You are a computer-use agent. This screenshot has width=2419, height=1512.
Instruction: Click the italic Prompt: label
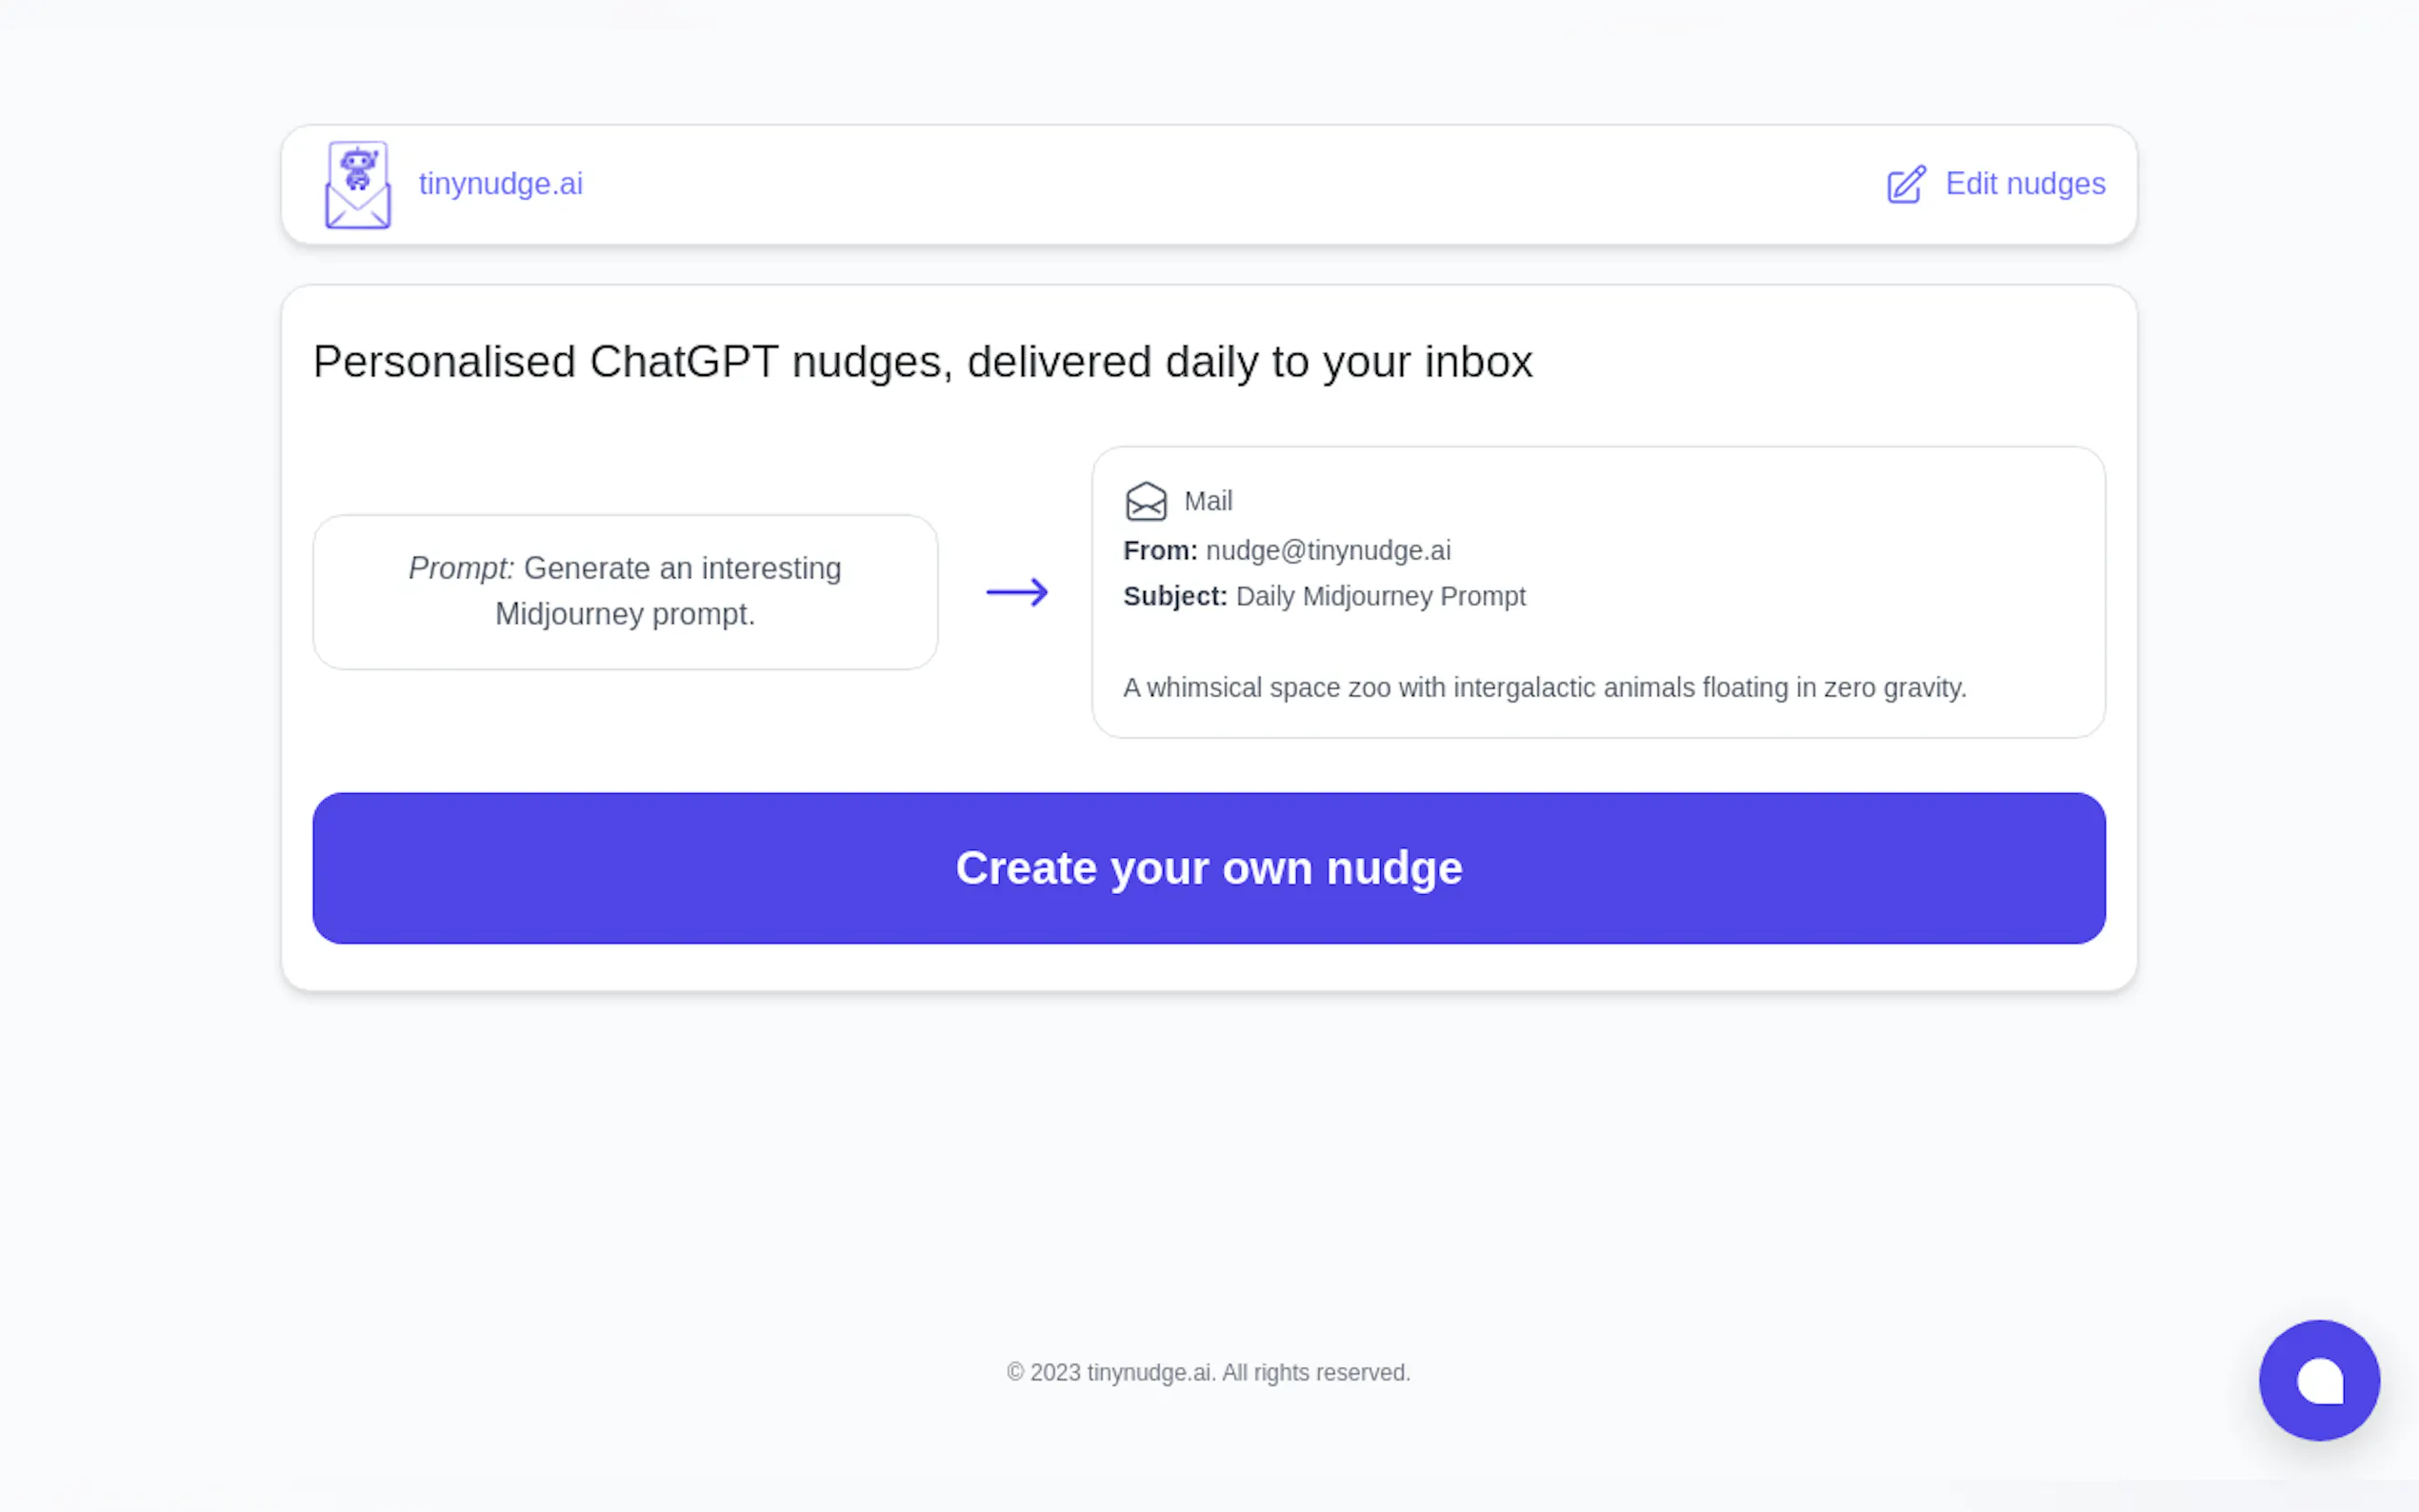click(461, 568)
